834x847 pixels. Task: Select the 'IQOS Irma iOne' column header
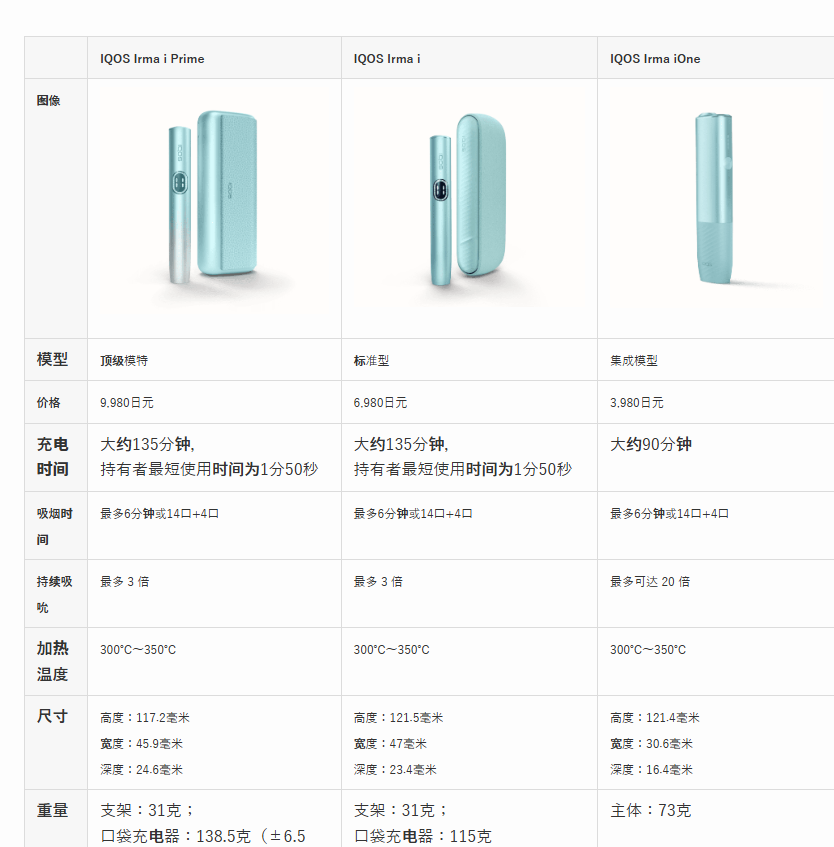[655, 59]
